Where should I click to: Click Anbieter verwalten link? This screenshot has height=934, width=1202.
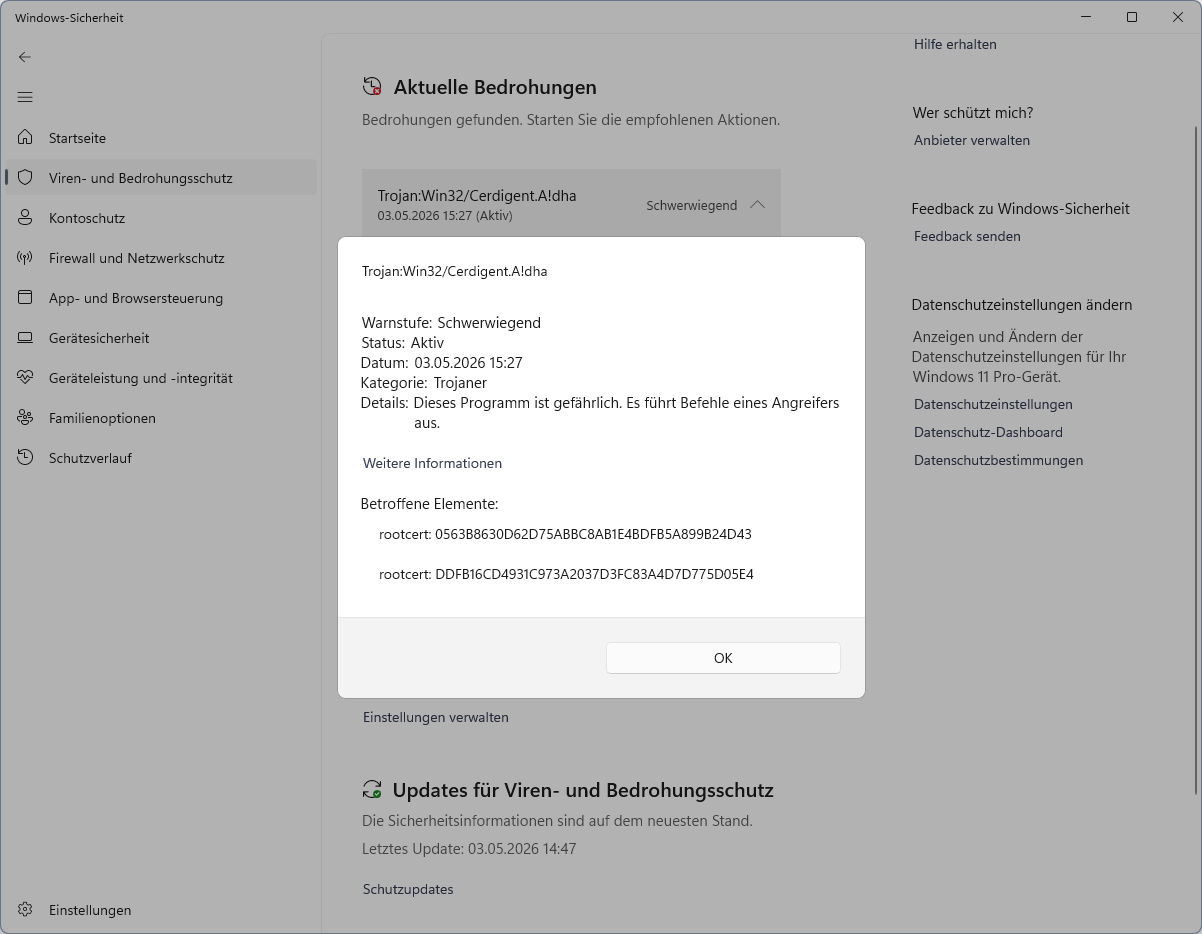[x=972, y=140]
